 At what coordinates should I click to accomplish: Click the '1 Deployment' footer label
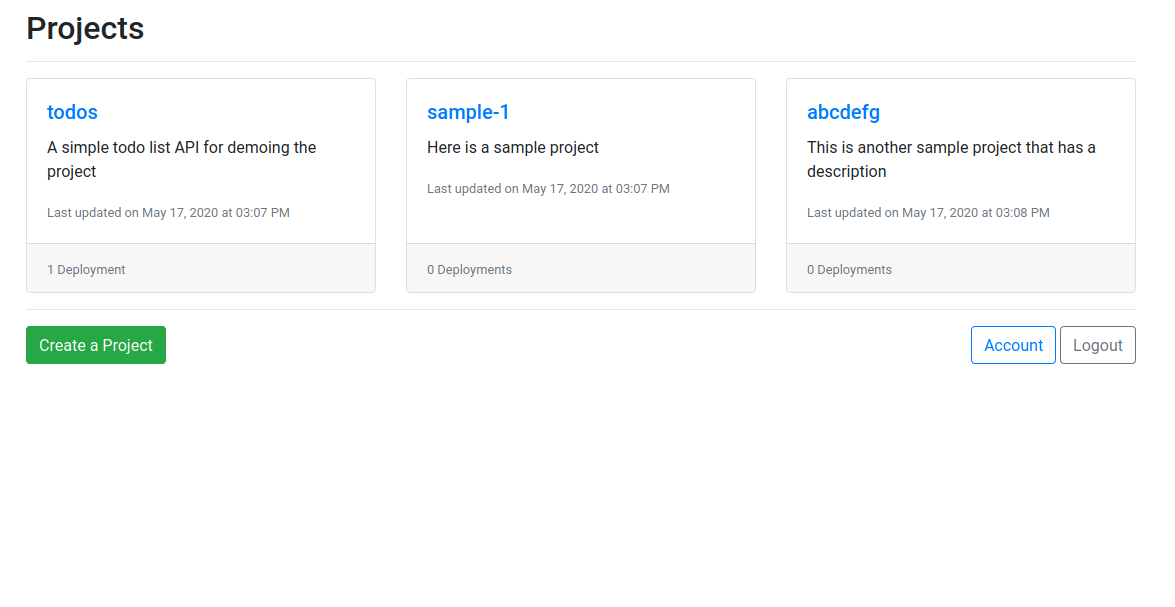pyautogui.click(x=86, y=270)
